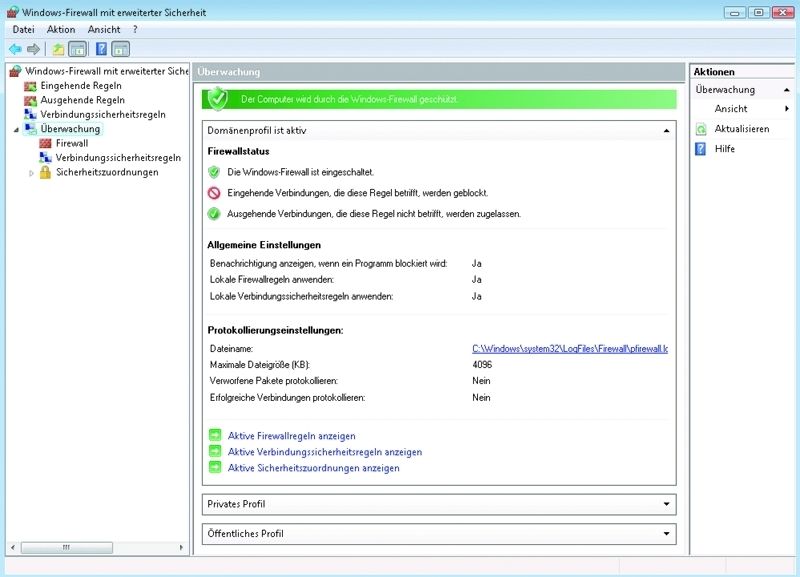
Task: Click arrow icon beside Aktive Sicherheitszuordnungen anzeigen
Action: [x=215, y=467]
